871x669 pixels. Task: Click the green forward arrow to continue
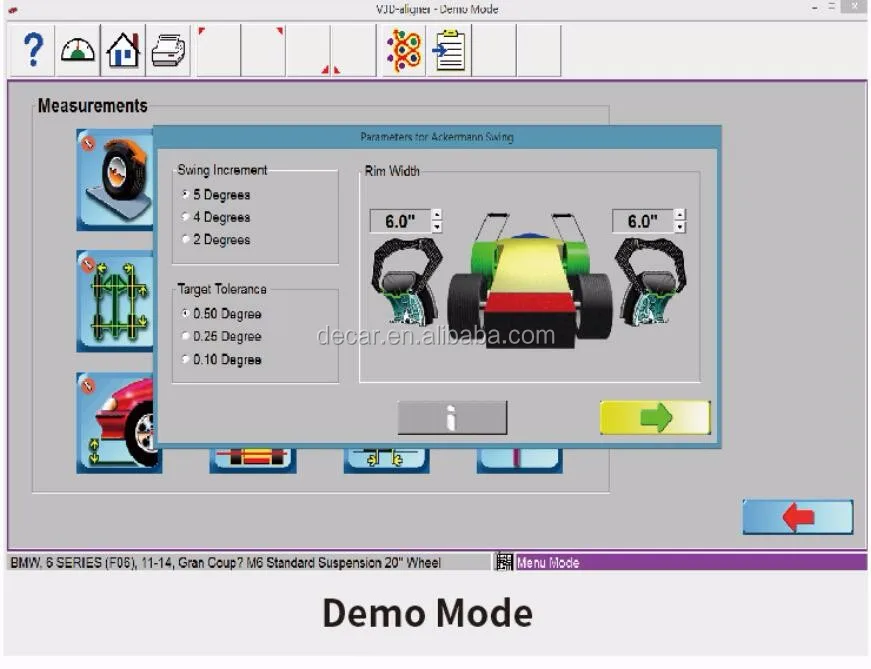pos(655,417)
